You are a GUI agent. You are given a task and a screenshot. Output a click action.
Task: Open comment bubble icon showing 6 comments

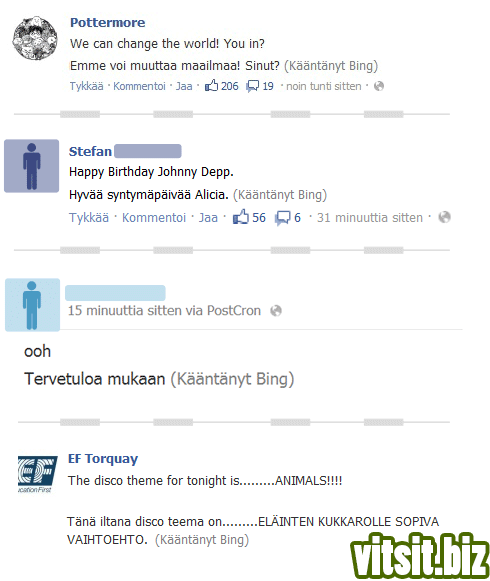(283, 218)
